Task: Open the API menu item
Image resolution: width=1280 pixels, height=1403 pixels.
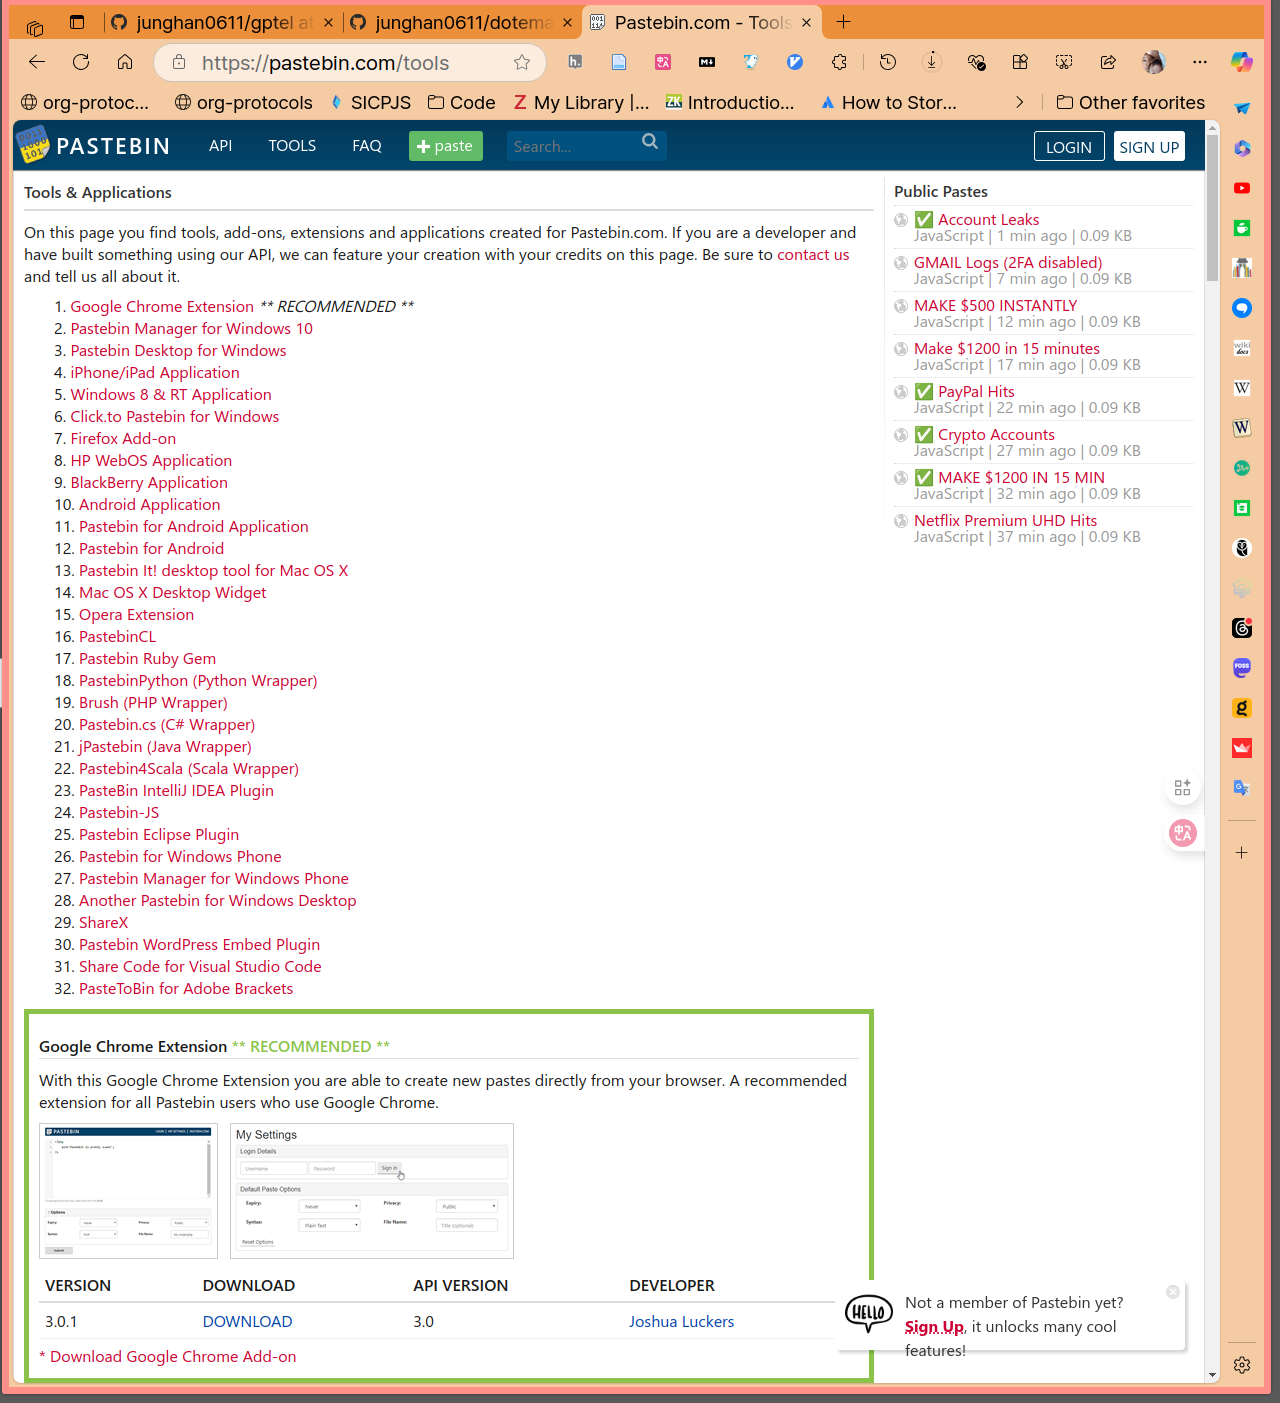Action: tap(220, 146)
